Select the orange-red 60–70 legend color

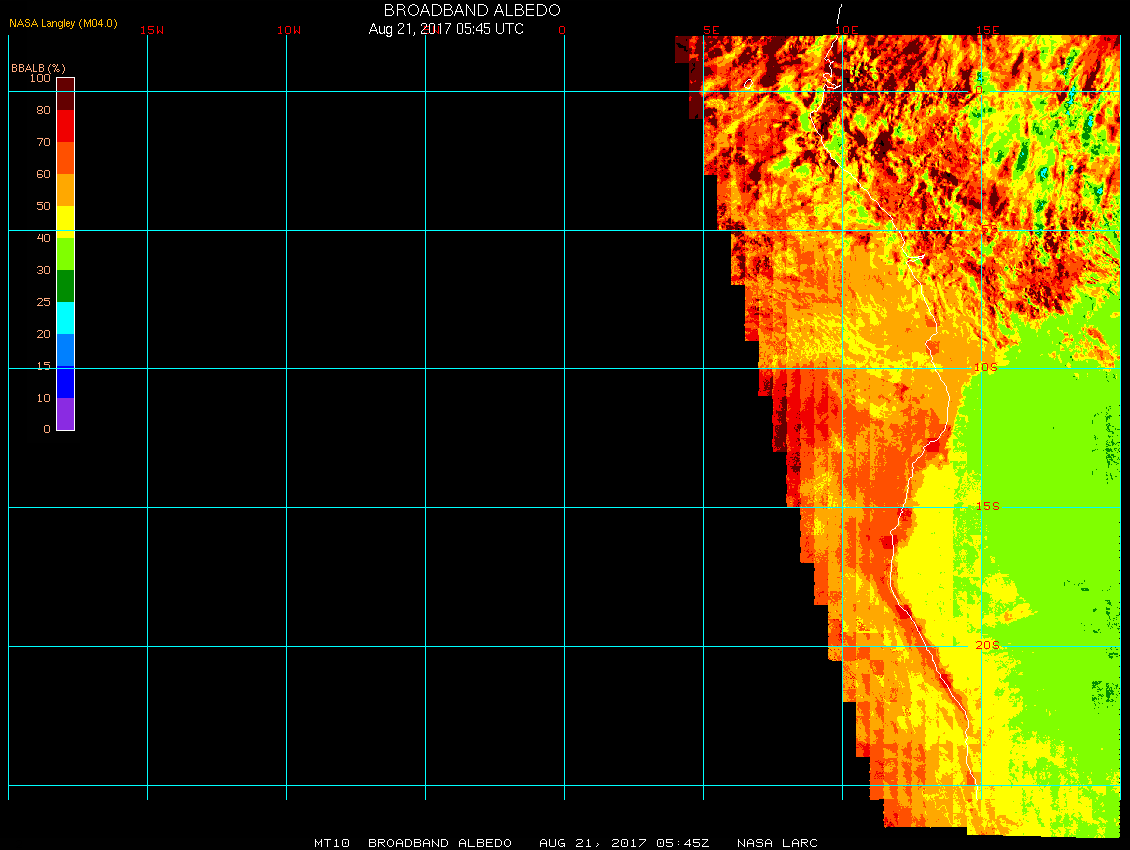tap(66, 158)
